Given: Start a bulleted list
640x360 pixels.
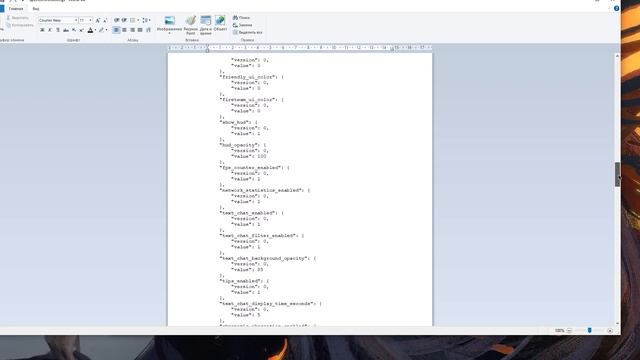Looking at the screenshot, I should (133, 20).
